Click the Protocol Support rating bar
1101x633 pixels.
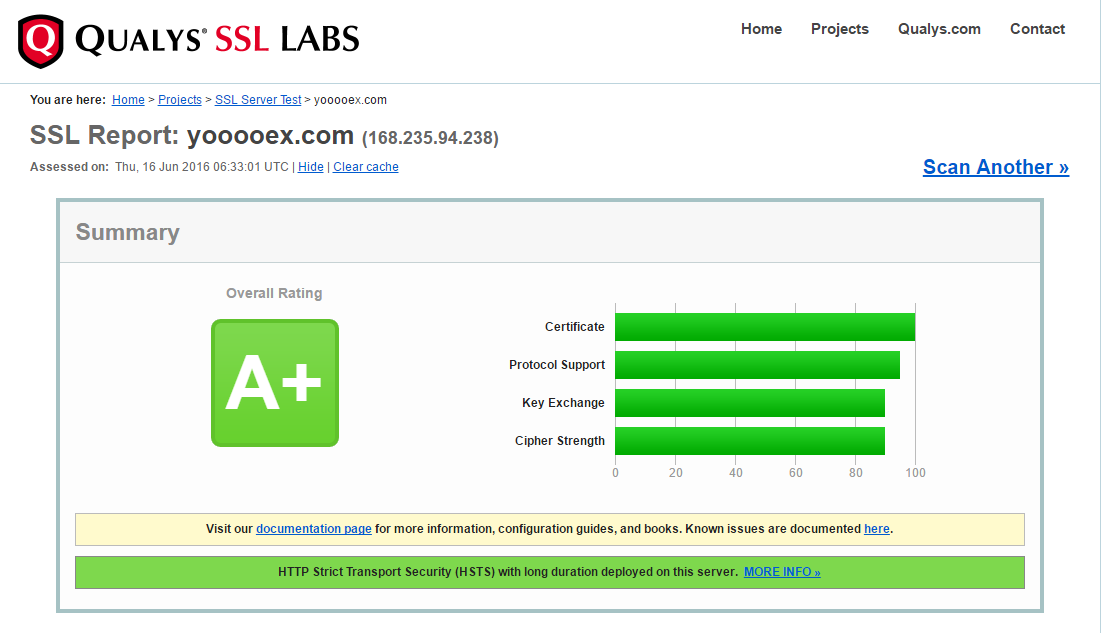(x=757, y=365)
